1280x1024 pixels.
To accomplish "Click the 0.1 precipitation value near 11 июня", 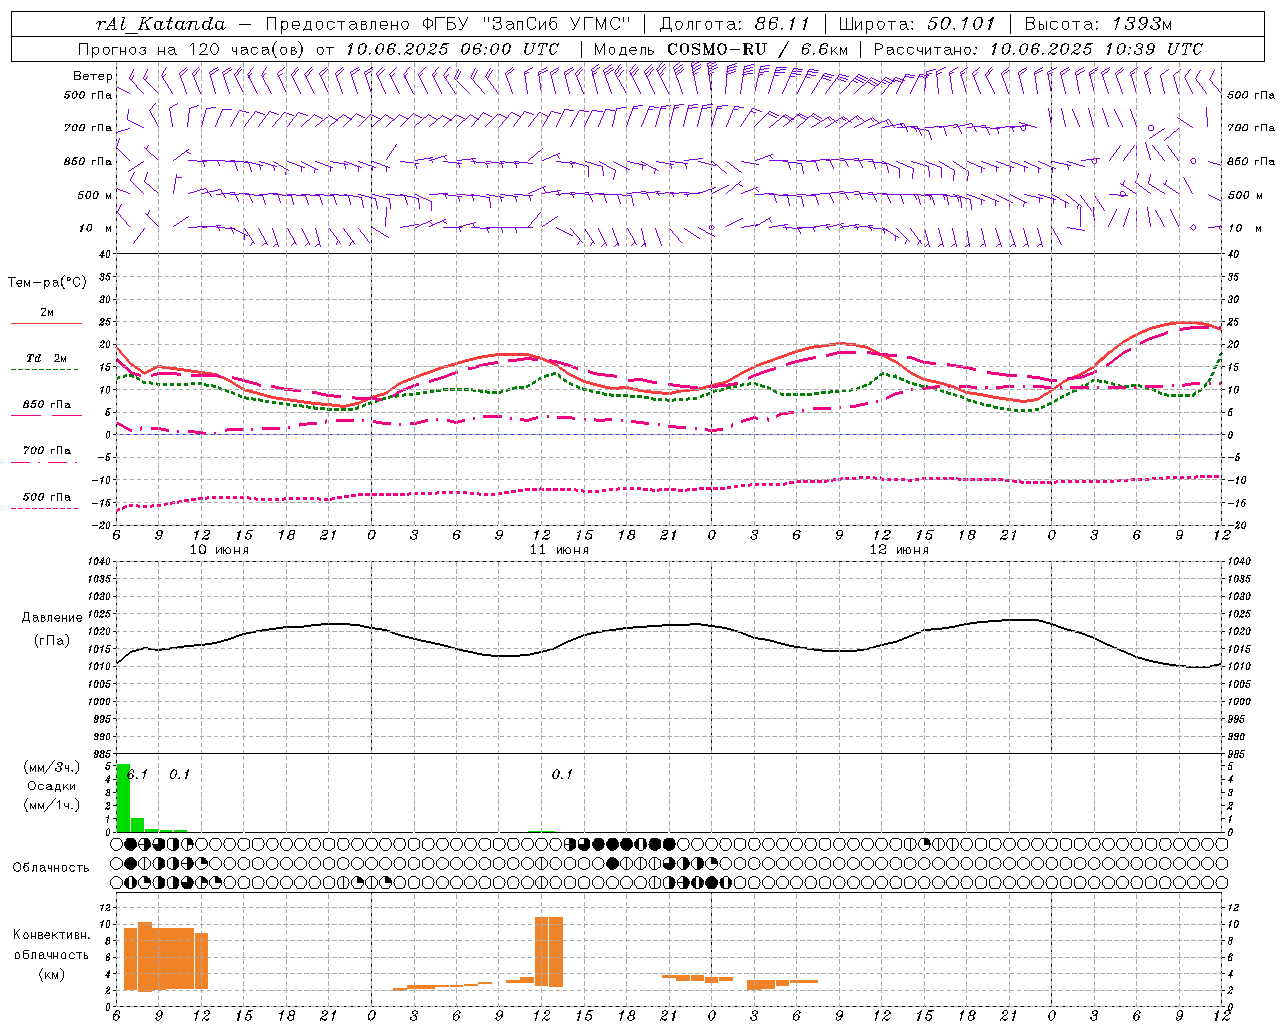I will (562, 774).
